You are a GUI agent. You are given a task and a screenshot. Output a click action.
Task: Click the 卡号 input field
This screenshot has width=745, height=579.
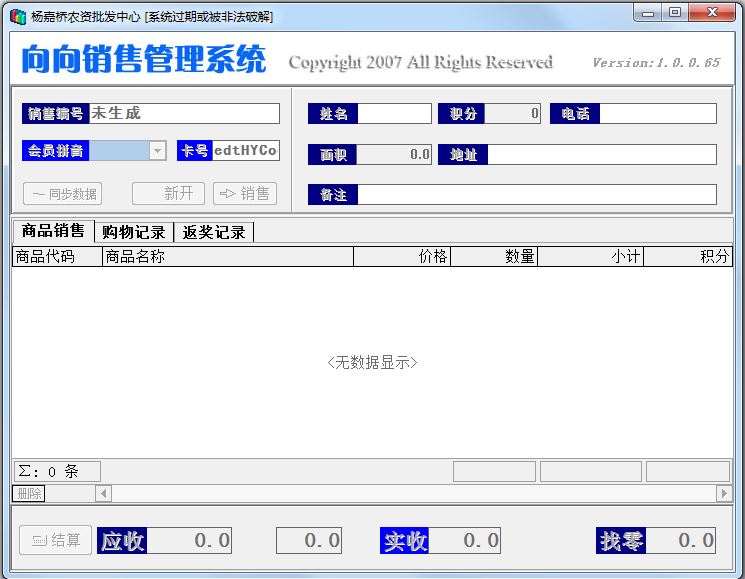click(245, 151)
